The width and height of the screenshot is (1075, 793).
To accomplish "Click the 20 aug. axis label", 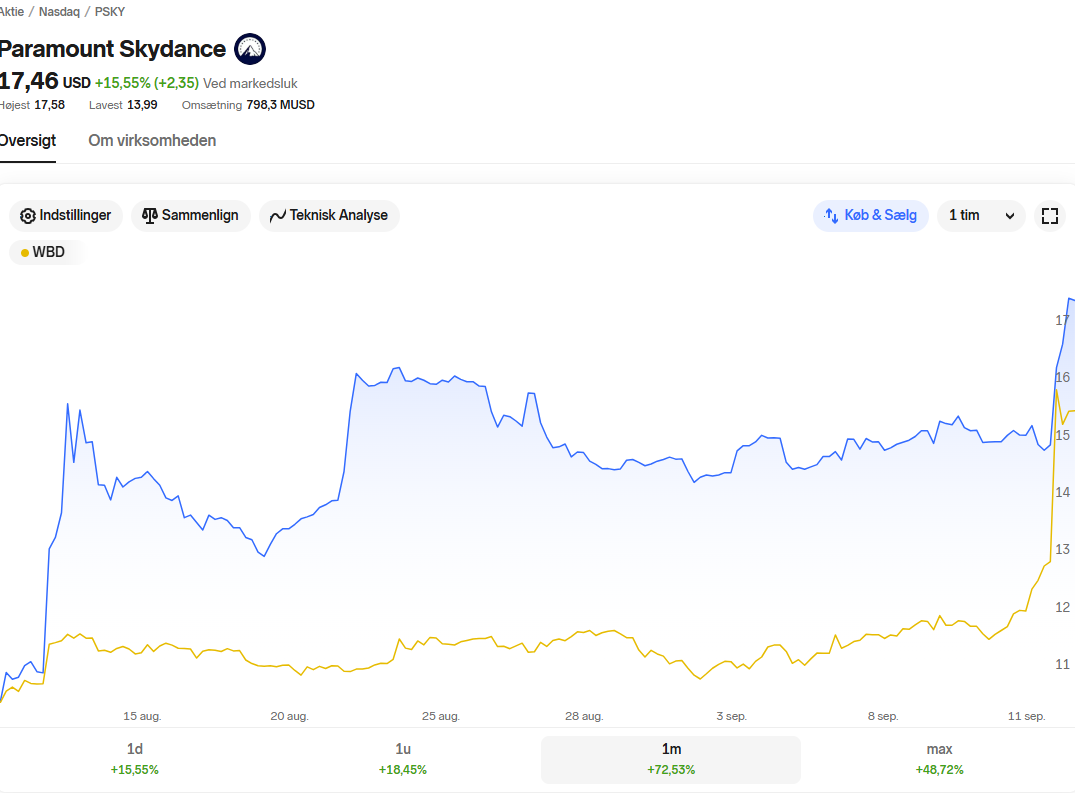I will pos(289,716).
